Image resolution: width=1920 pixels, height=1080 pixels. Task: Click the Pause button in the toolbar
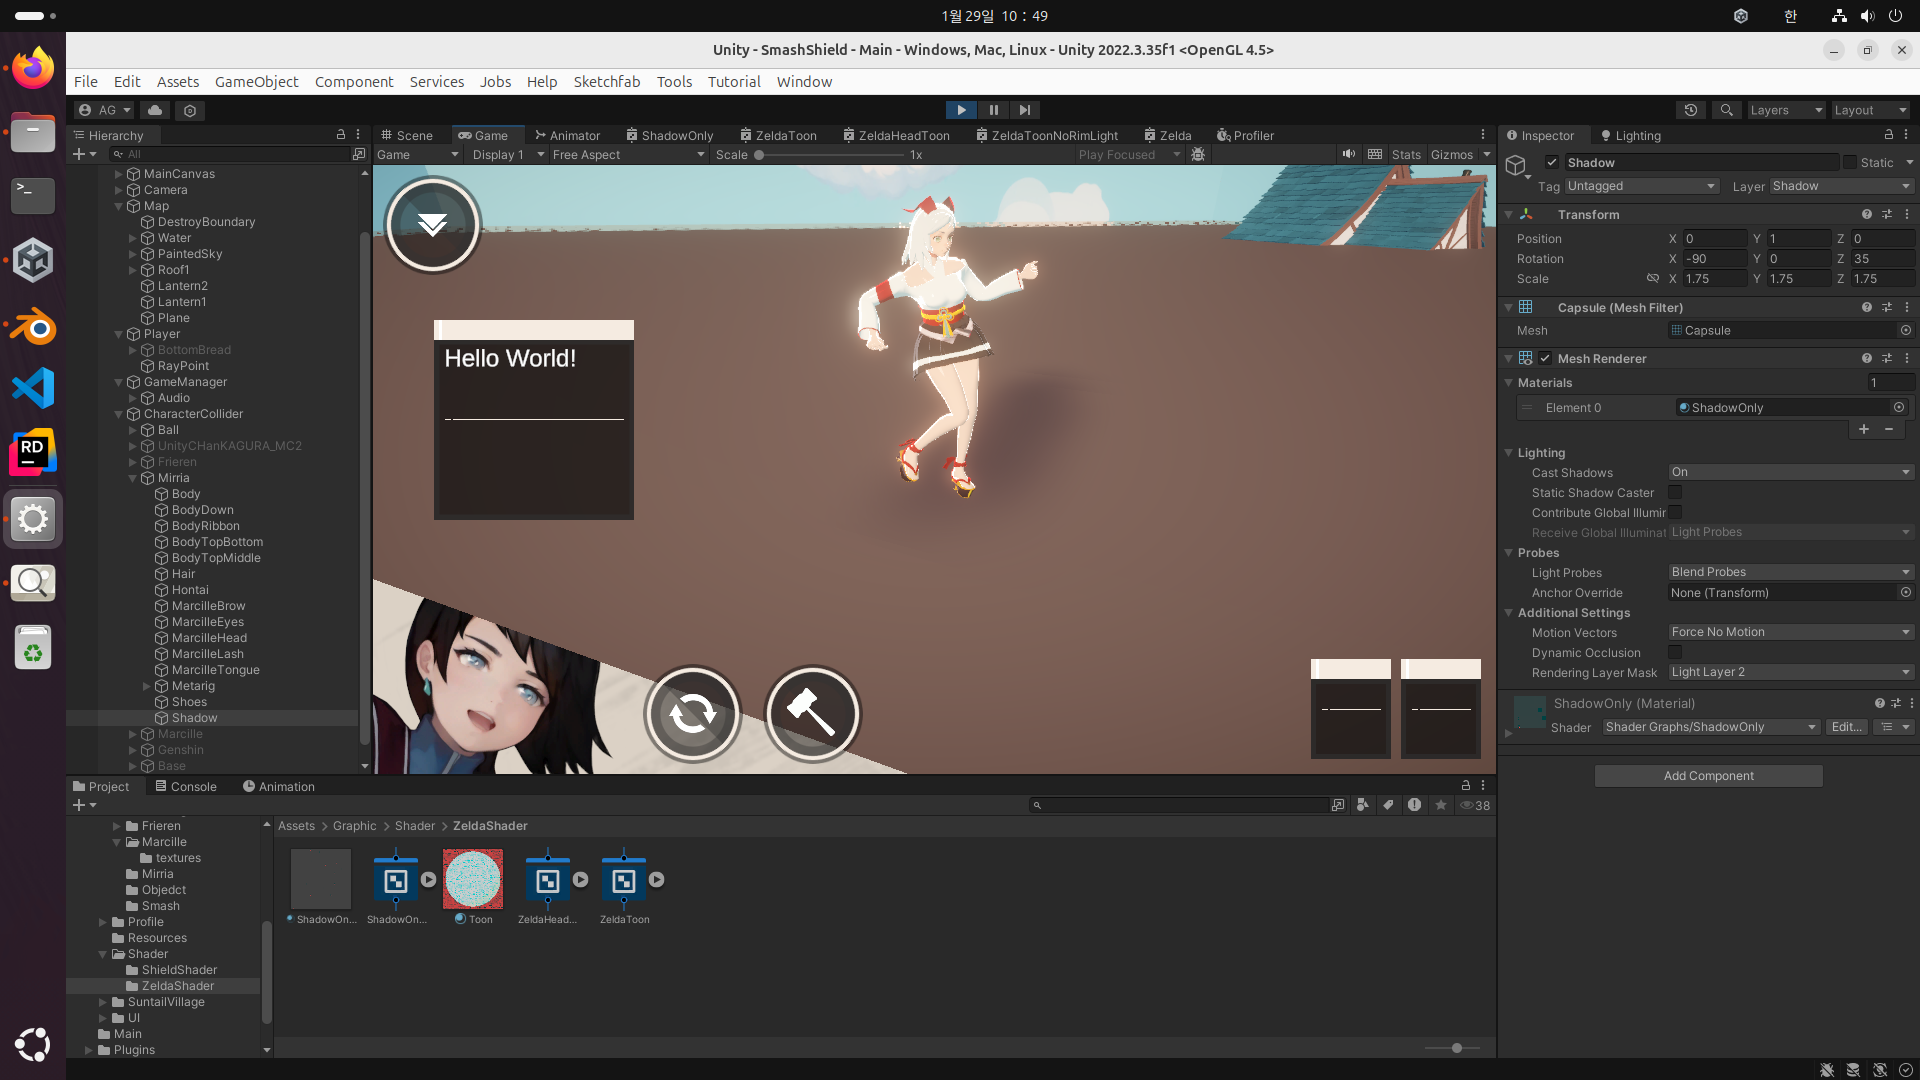[x=993, y=110]
